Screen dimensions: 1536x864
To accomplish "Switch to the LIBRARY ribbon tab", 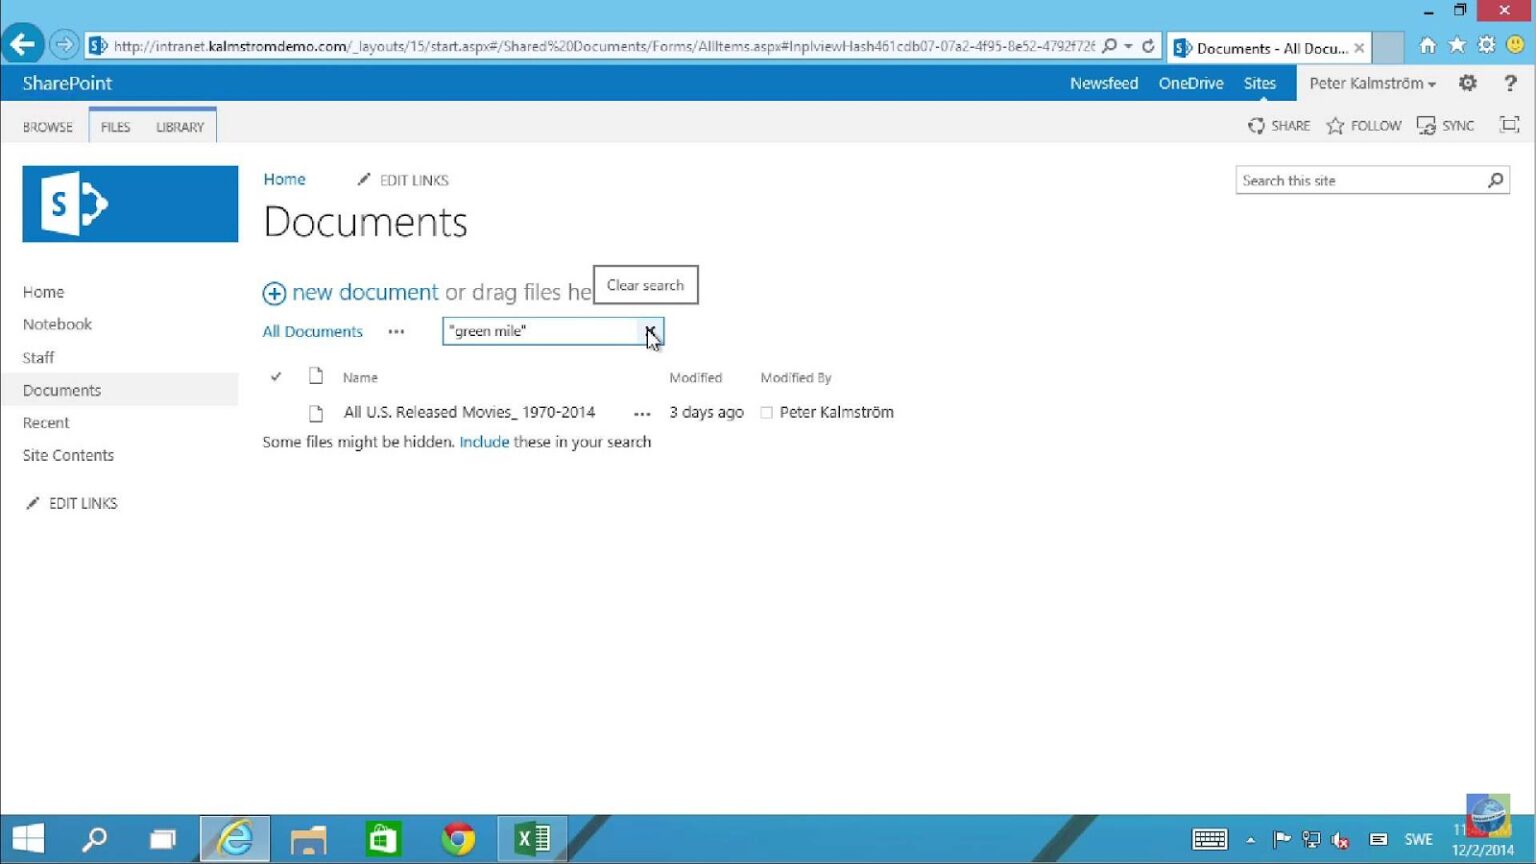I will [x=178, y=126].
